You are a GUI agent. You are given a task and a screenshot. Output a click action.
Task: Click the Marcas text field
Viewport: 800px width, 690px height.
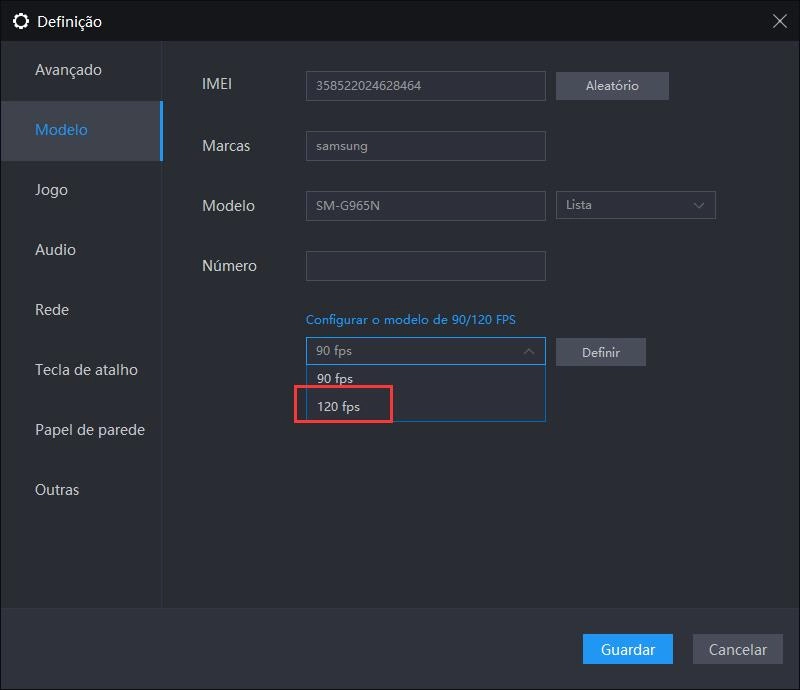pyautogui.click(x=425, y=146)
